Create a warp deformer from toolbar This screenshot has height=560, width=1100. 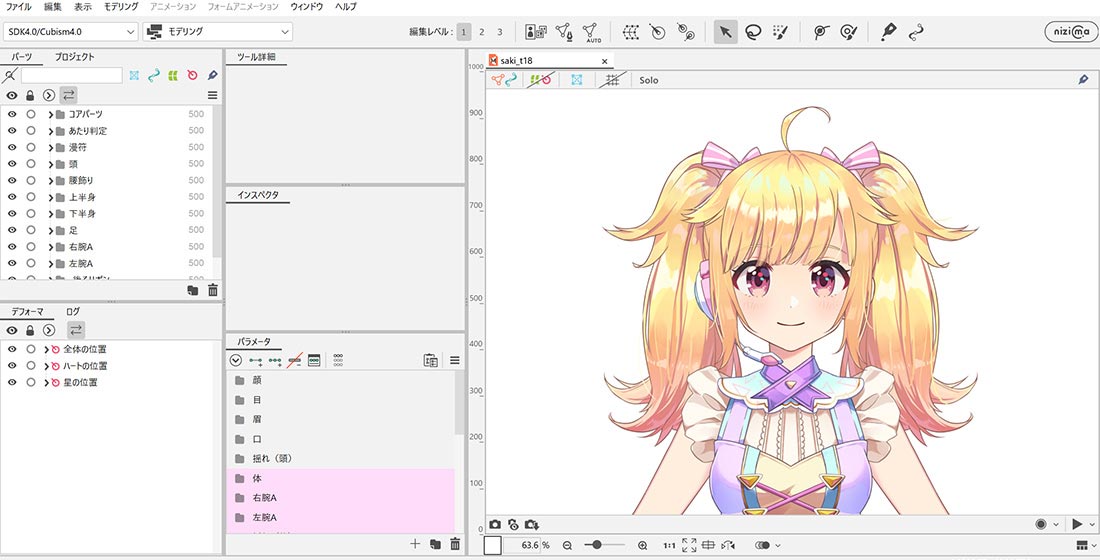point(631,32)
